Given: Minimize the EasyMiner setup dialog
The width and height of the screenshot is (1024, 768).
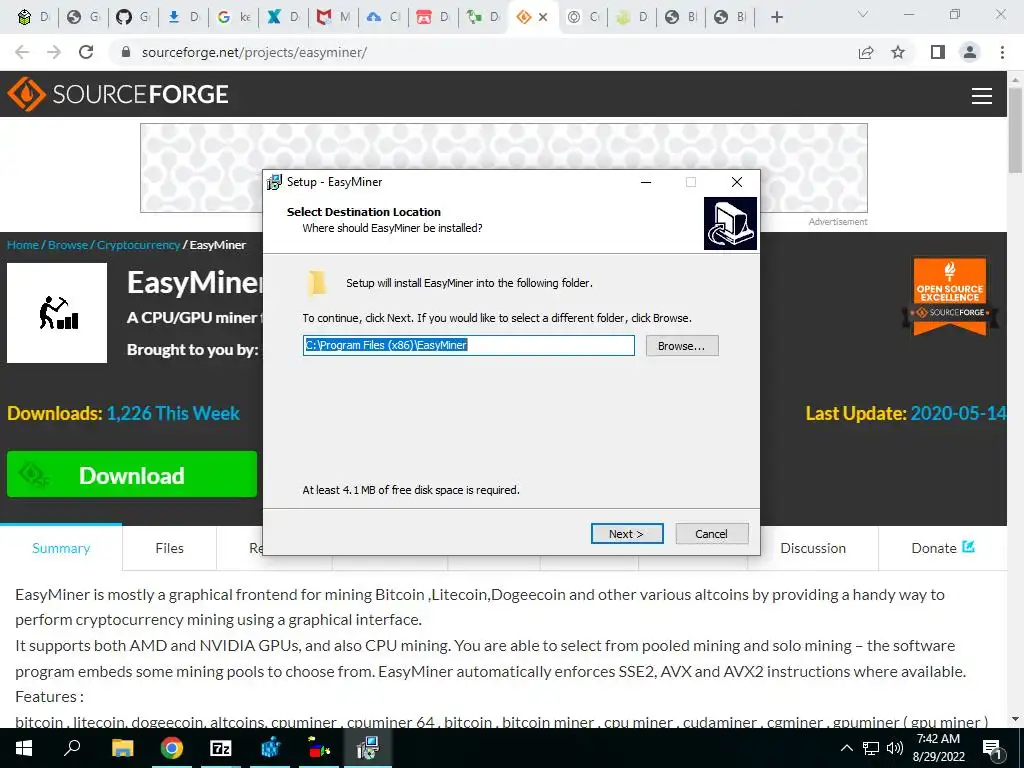Looking at the screenshot, I should click(646, 182).
